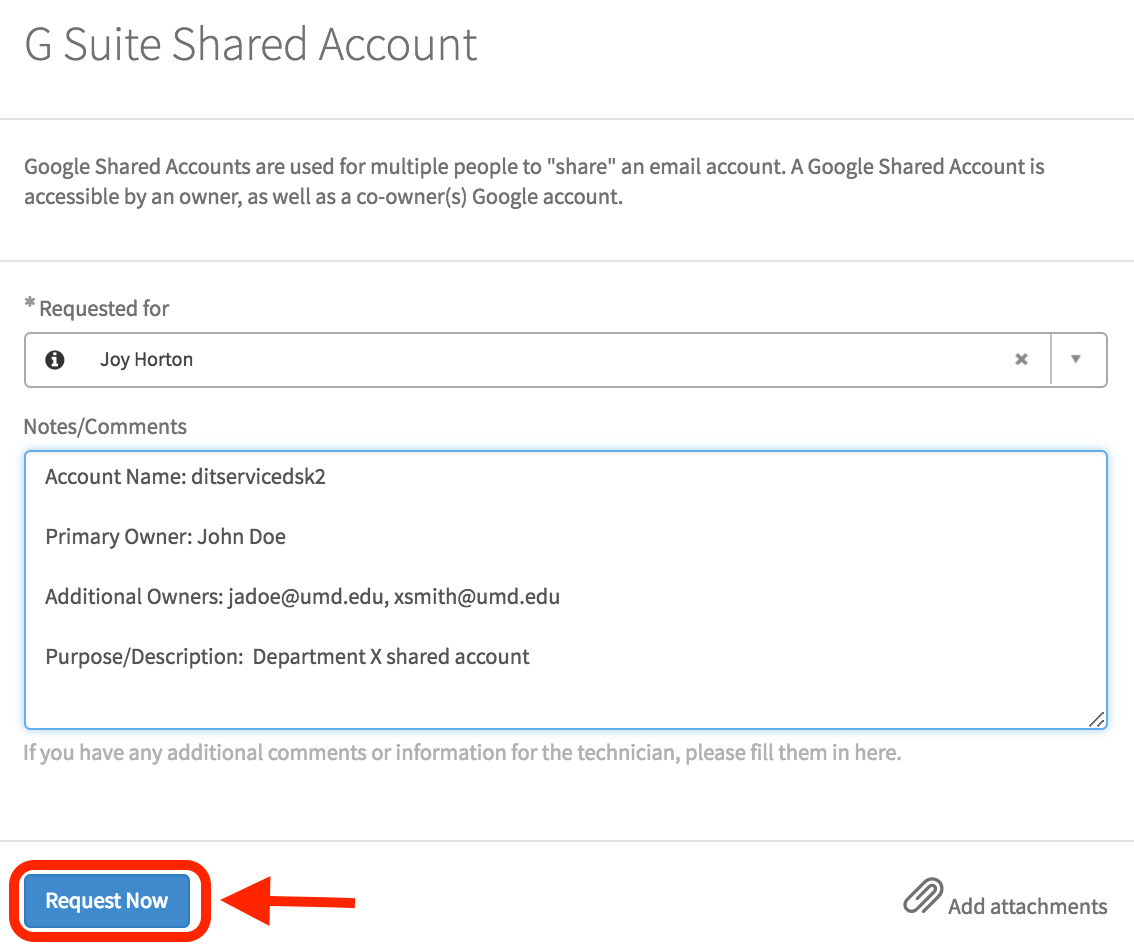Click the Notes/Comments field label

click(x=105, y=427)
